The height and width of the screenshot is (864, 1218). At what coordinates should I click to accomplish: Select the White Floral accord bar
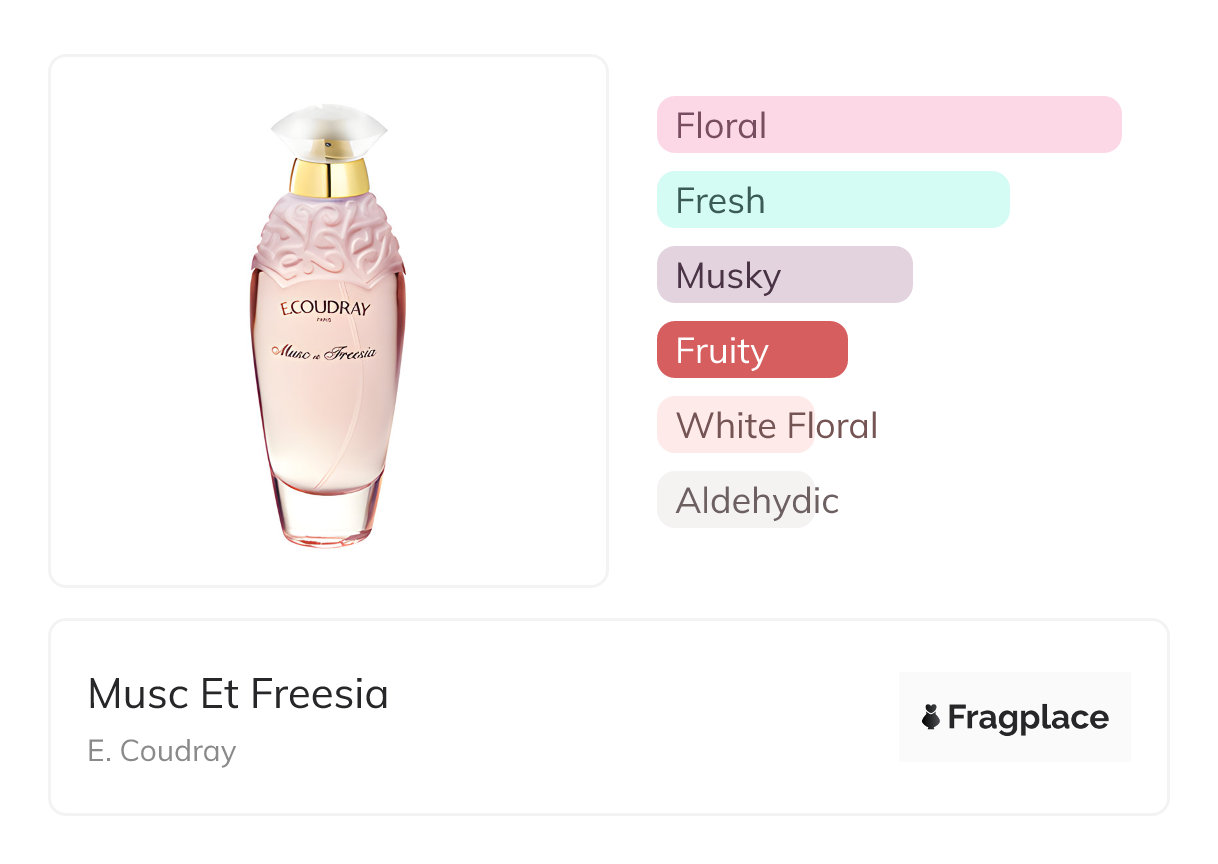click(x=736, y=425)
